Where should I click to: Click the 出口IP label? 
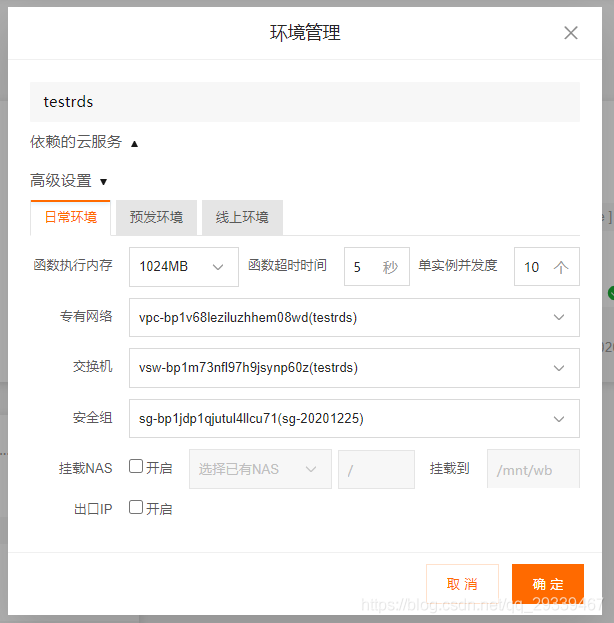[x=93, y=509]
